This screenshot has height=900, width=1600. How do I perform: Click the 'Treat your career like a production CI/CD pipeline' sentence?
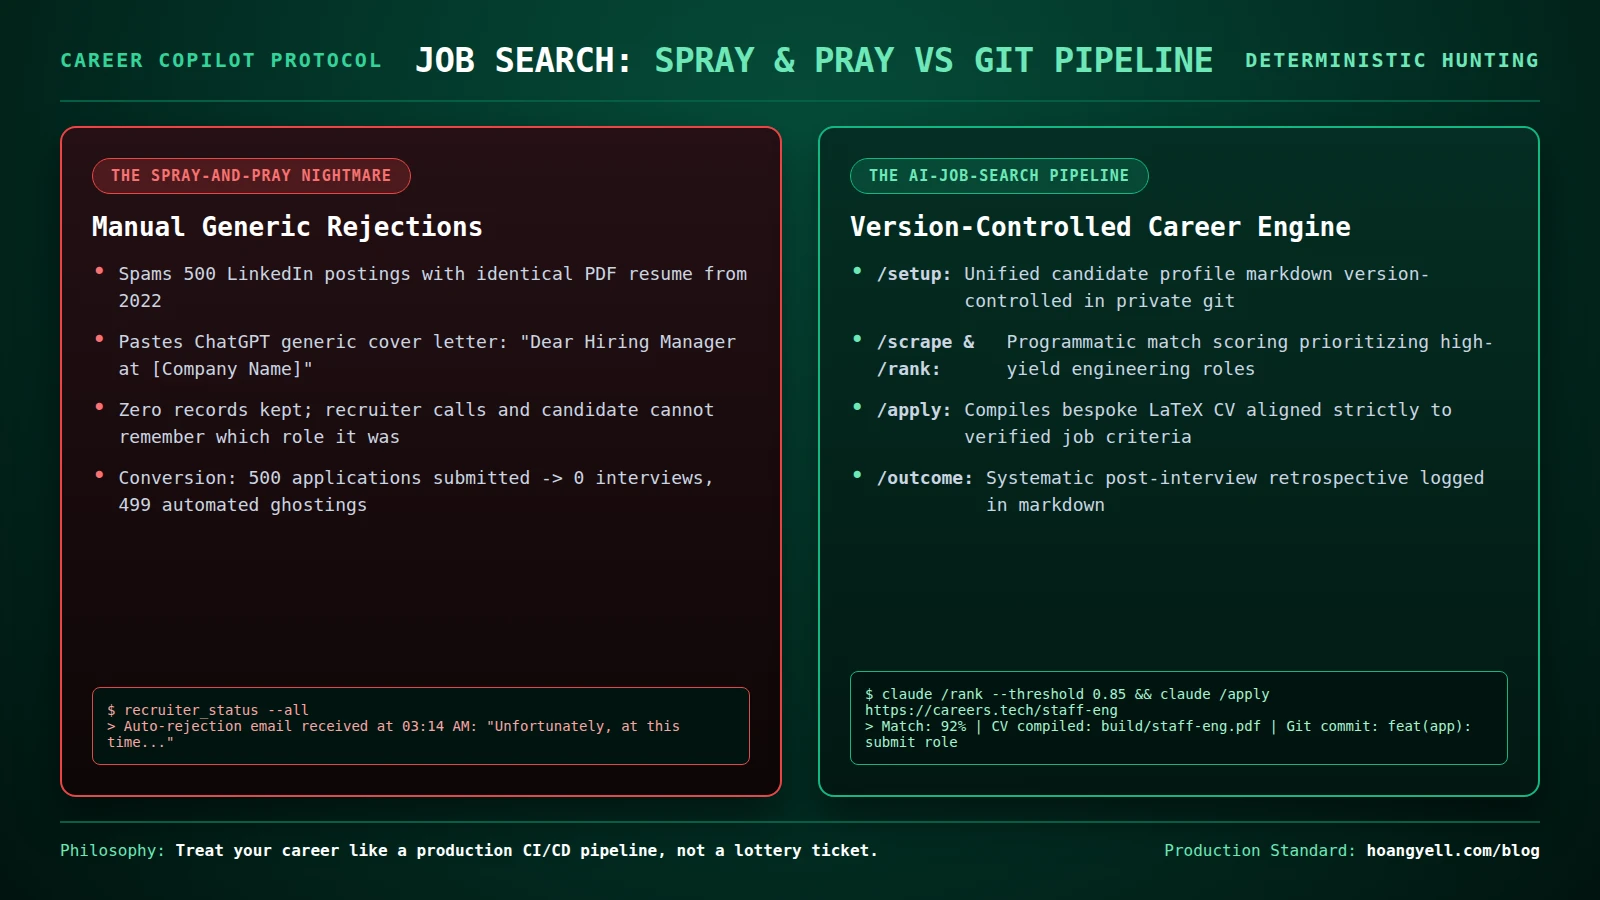526,850
